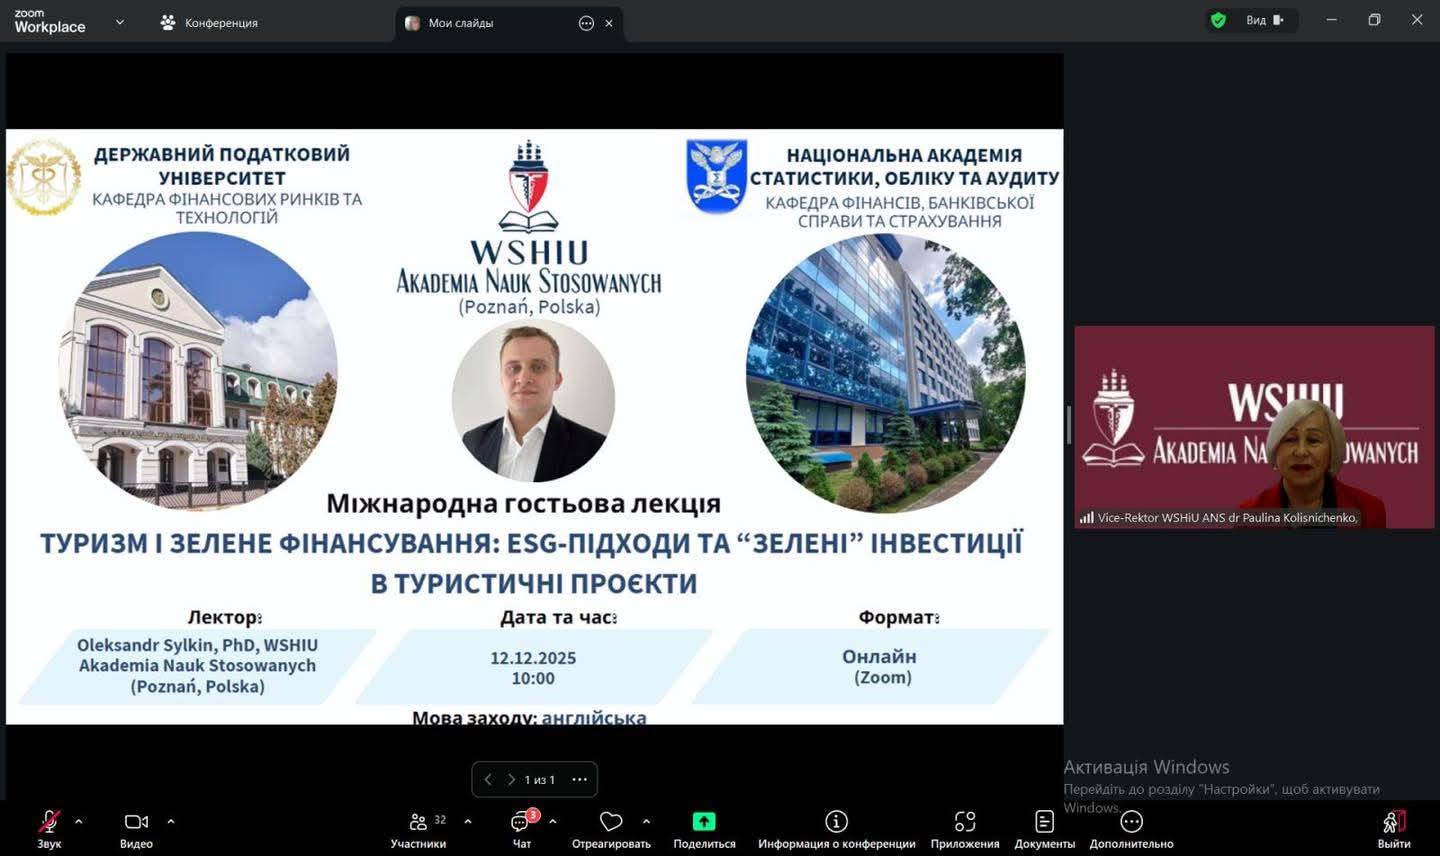This screenshot has height=856, width=1440.
Task: Click the Отреагировать reactions heart icon
Action: [x=611, y=822]
